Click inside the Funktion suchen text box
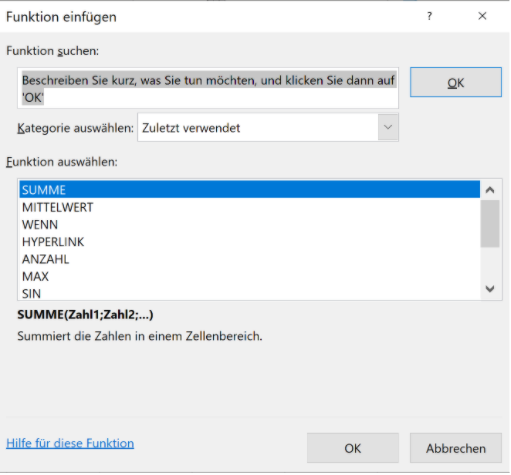This screenshot has height=475, width=511. [208, 88]
